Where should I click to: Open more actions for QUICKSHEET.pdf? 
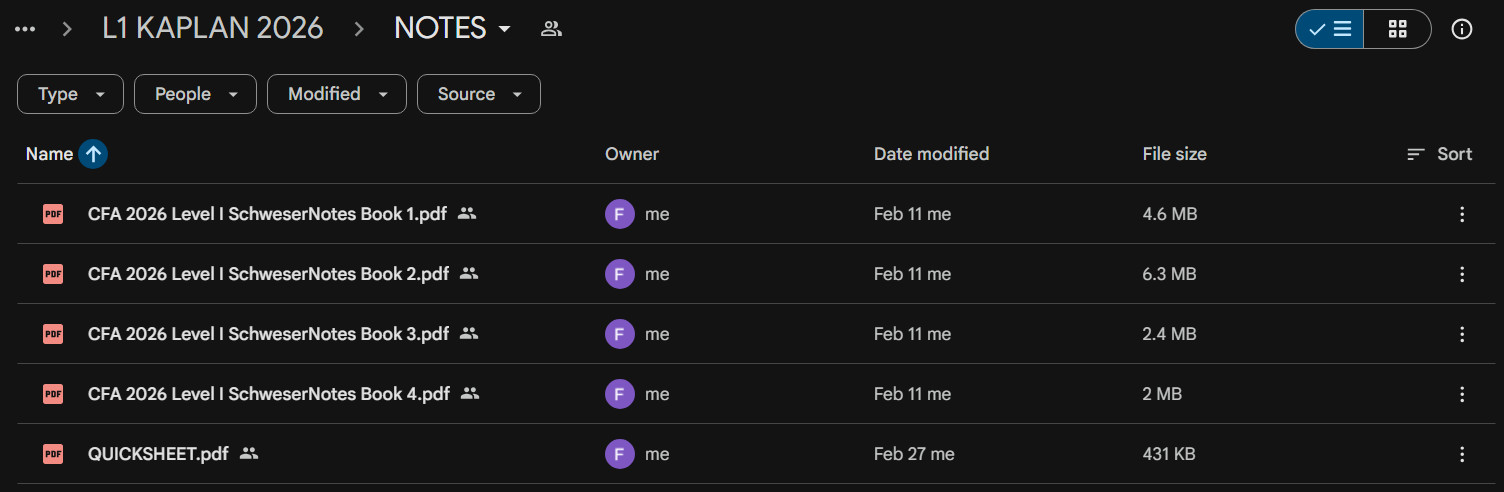[1462, 454]
